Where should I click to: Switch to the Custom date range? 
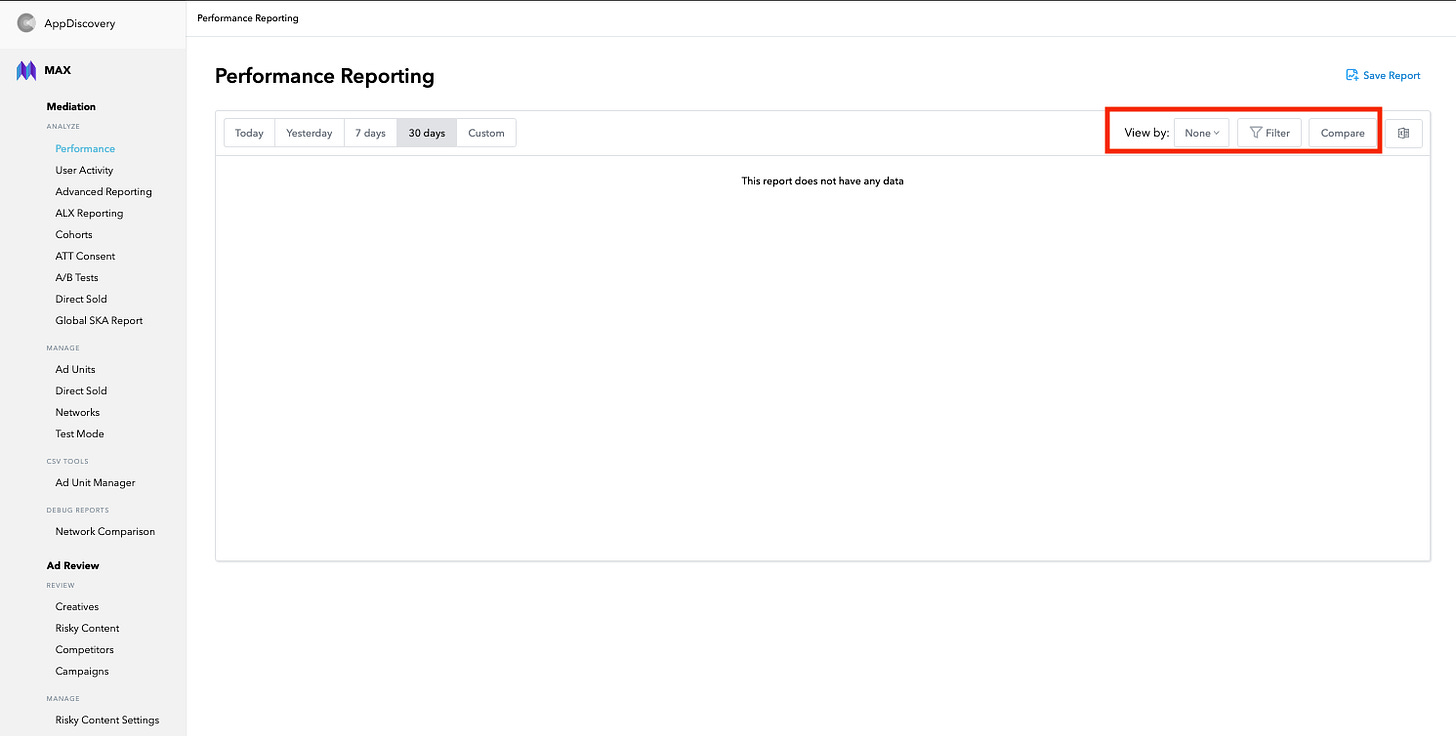pos(486,132)
